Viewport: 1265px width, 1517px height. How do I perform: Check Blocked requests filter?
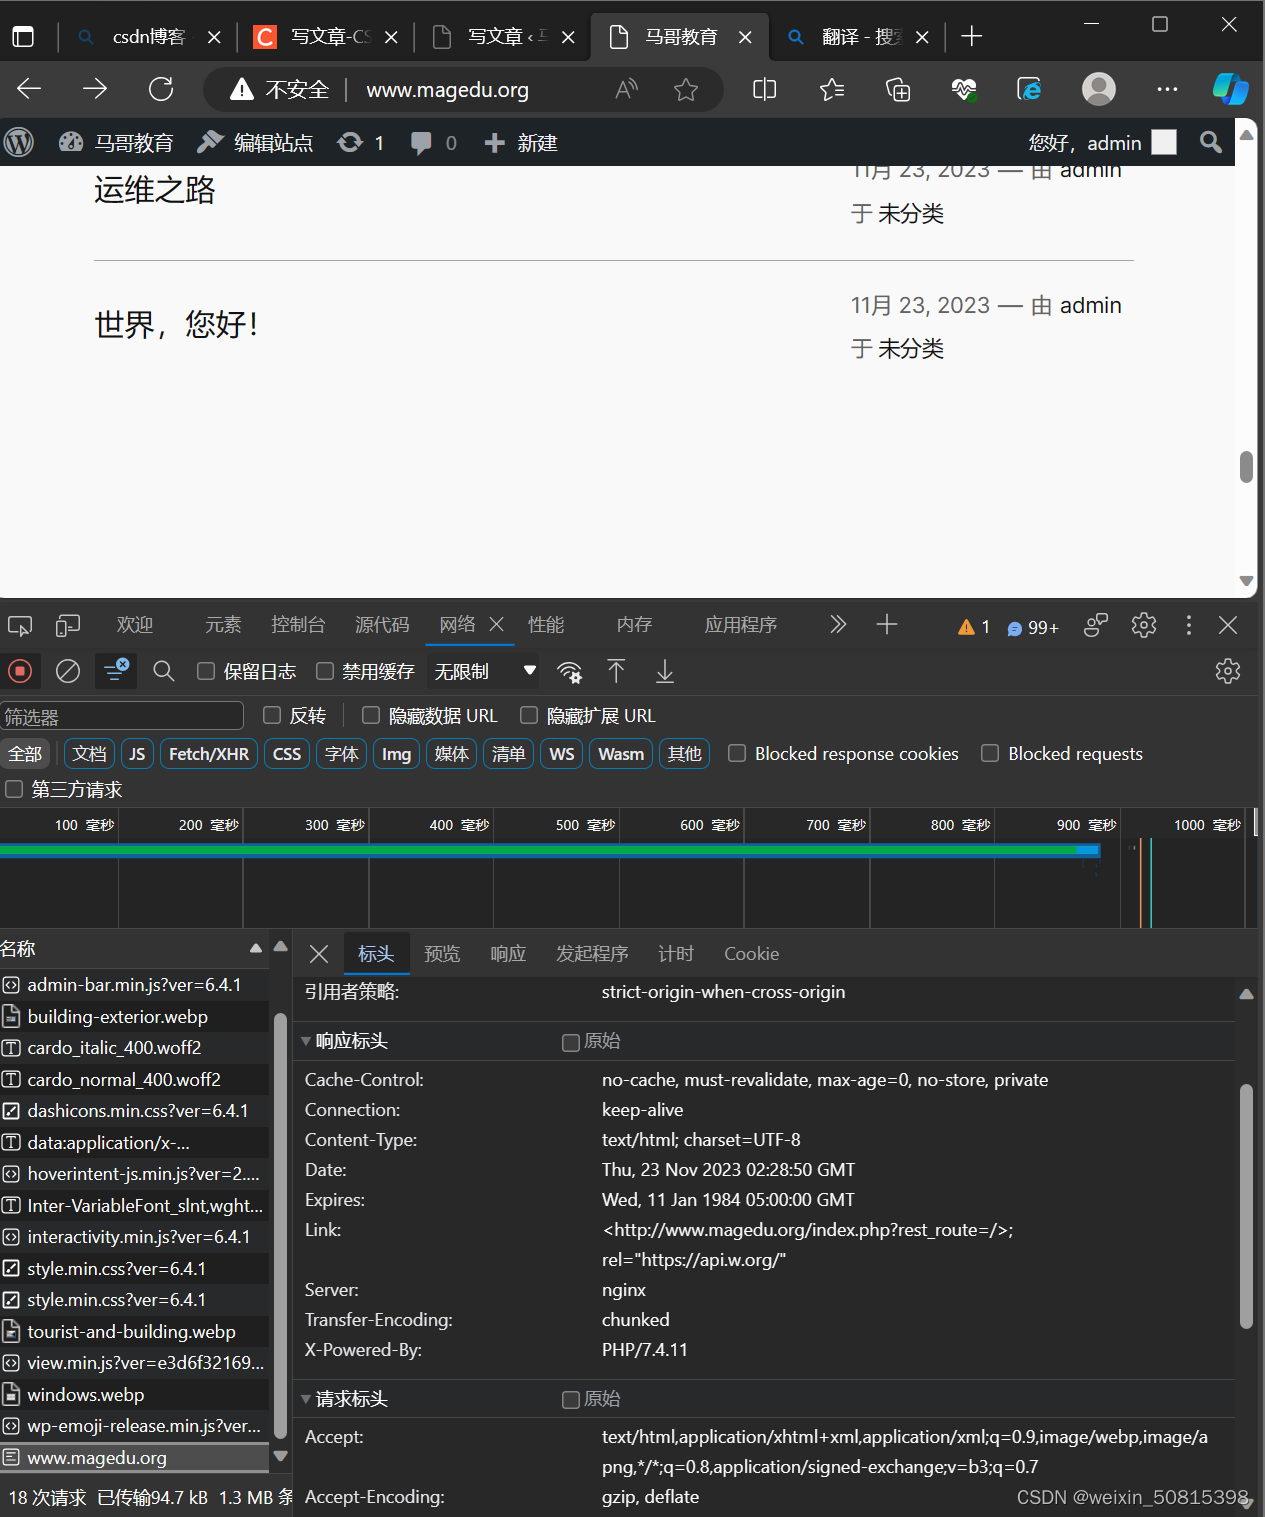pos(989,753)
